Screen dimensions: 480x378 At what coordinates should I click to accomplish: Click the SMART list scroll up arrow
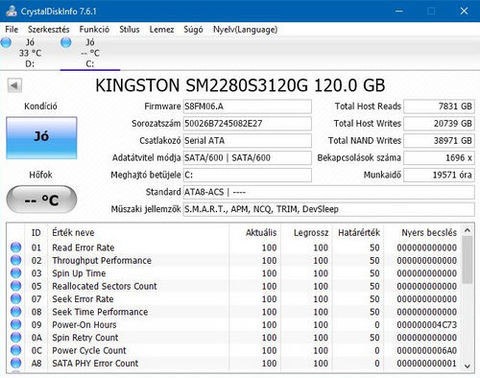[467, 230]
